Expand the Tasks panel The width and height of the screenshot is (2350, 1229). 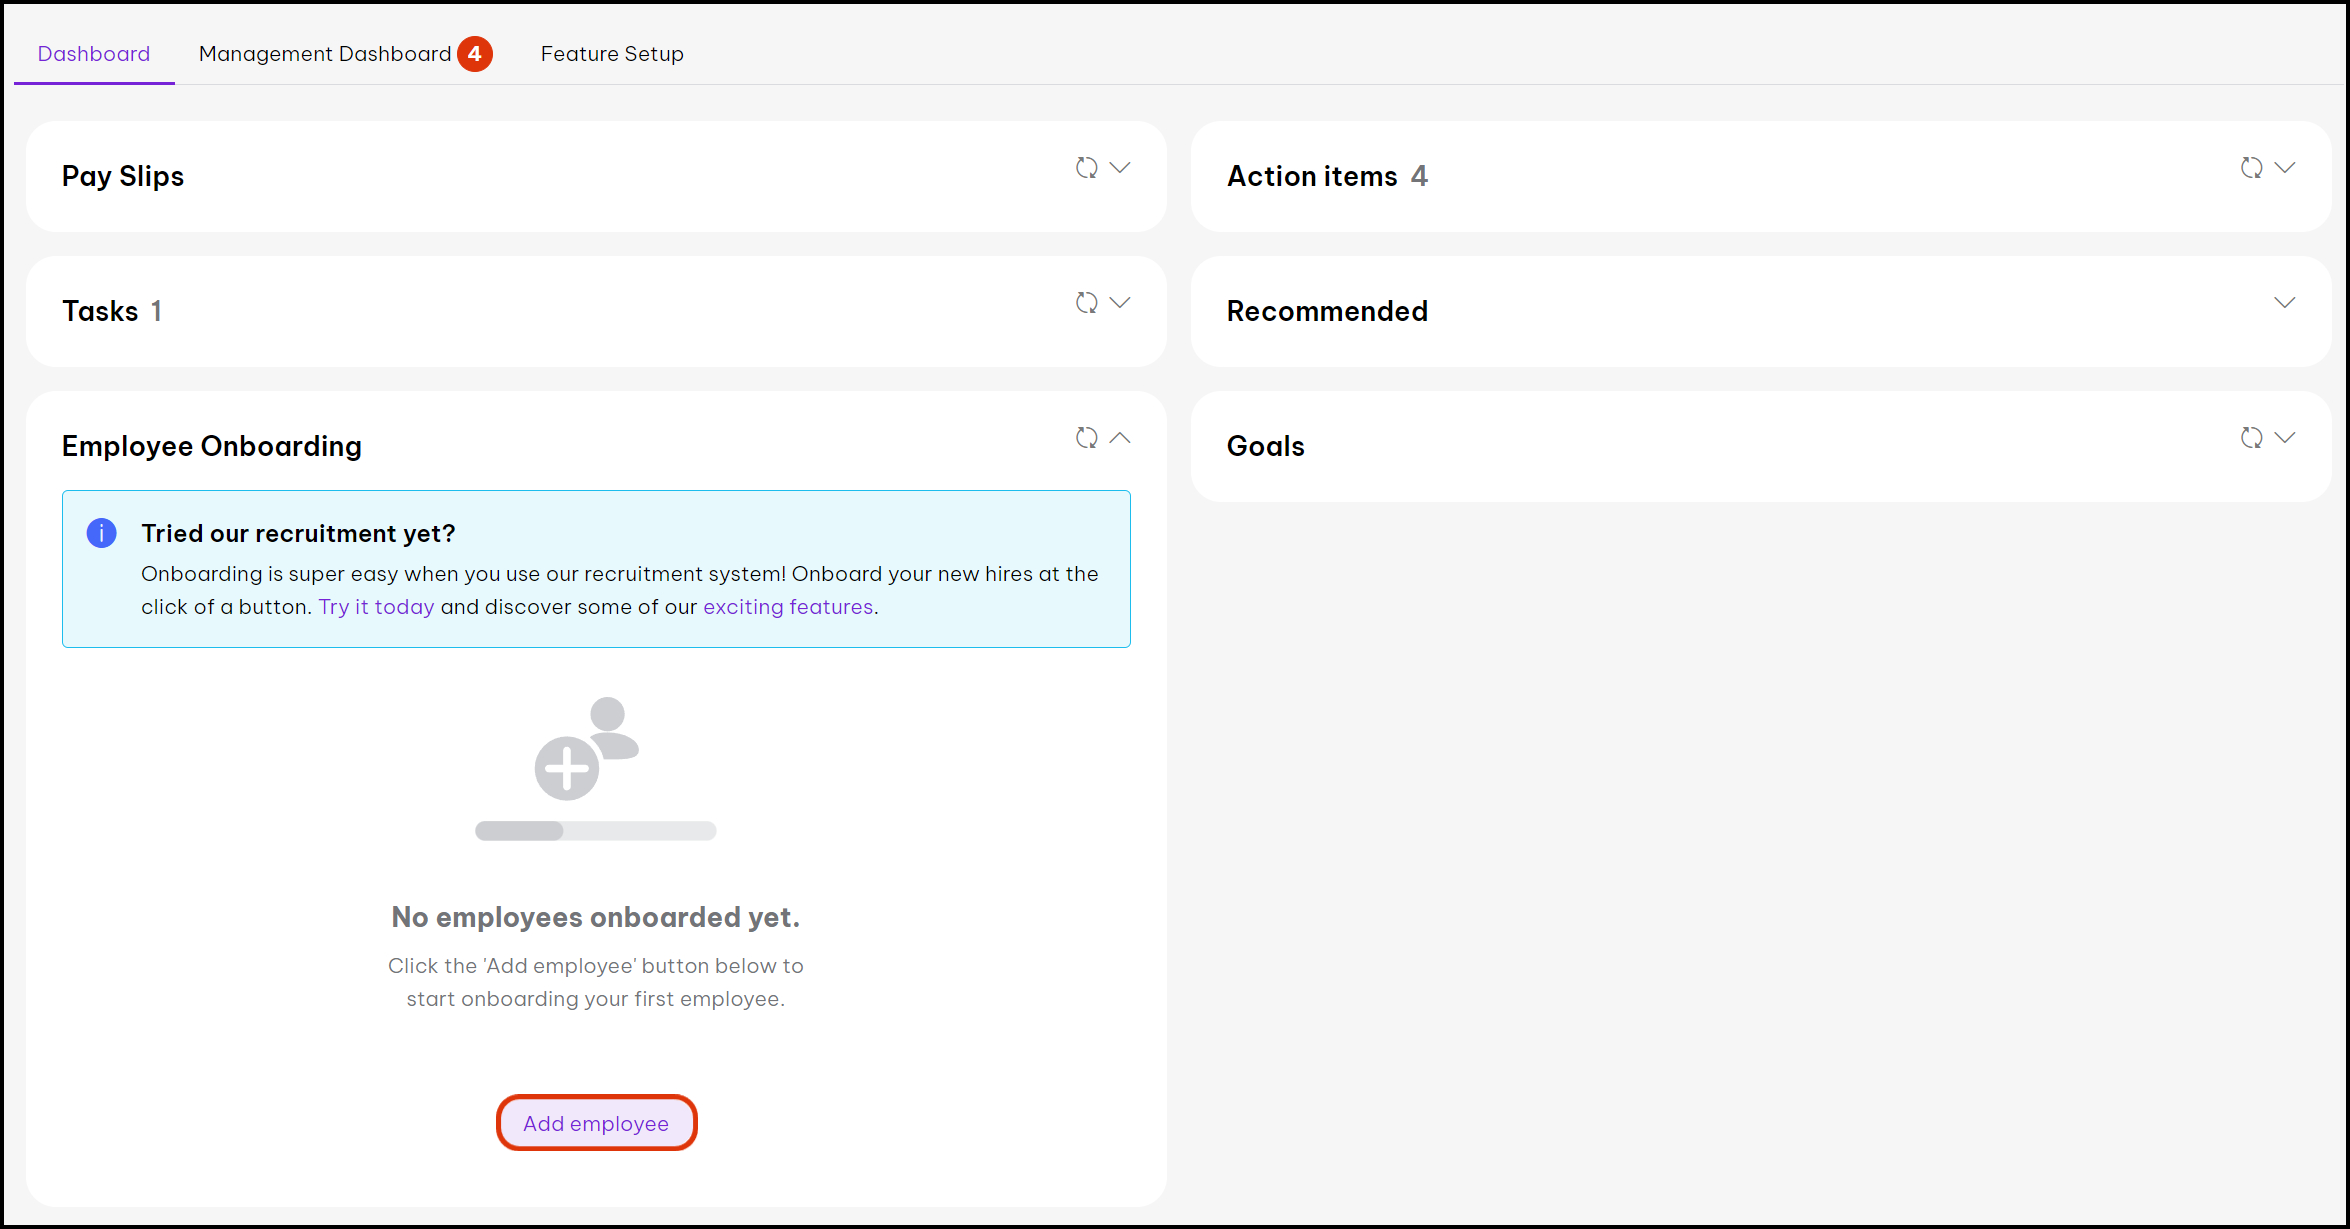point(1120,303)
